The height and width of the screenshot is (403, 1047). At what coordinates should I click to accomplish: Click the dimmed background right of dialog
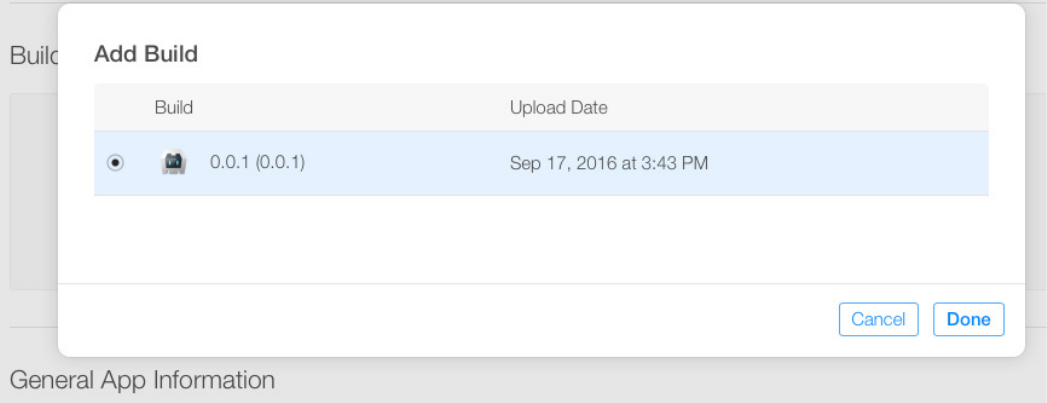pos(1036,180)
